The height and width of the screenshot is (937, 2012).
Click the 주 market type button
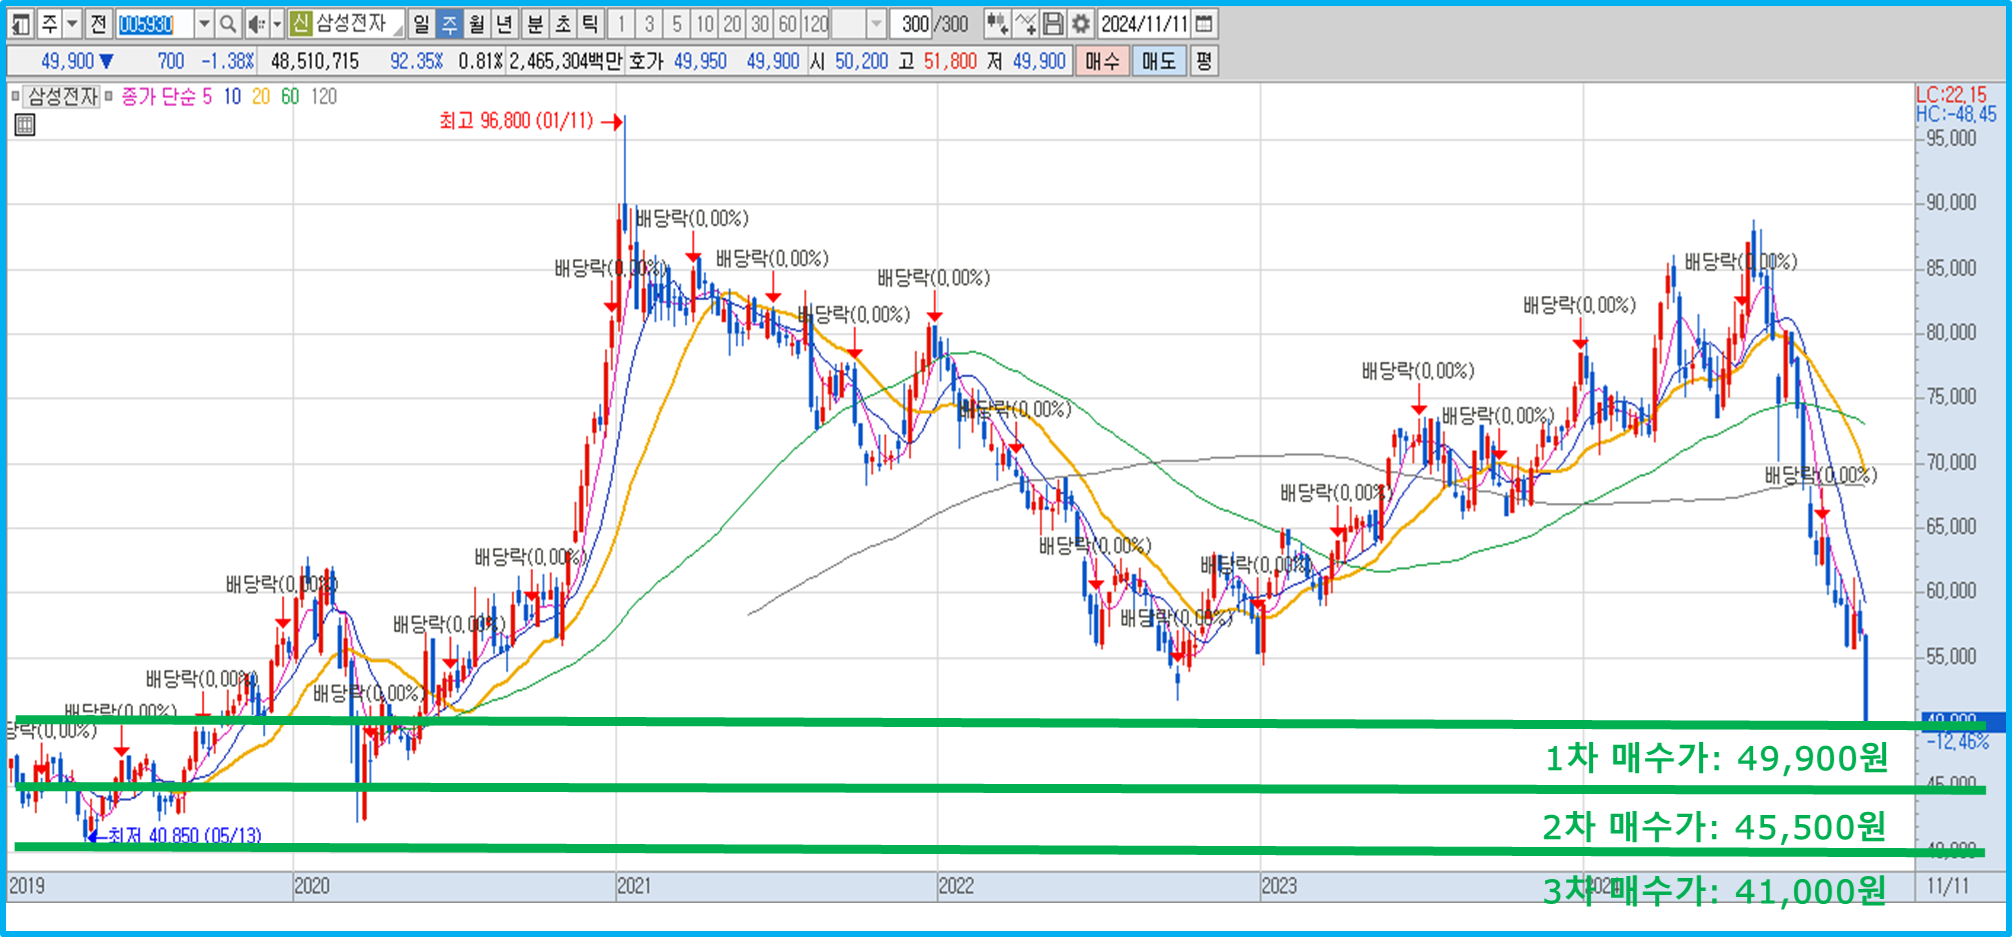click(49, 23)
